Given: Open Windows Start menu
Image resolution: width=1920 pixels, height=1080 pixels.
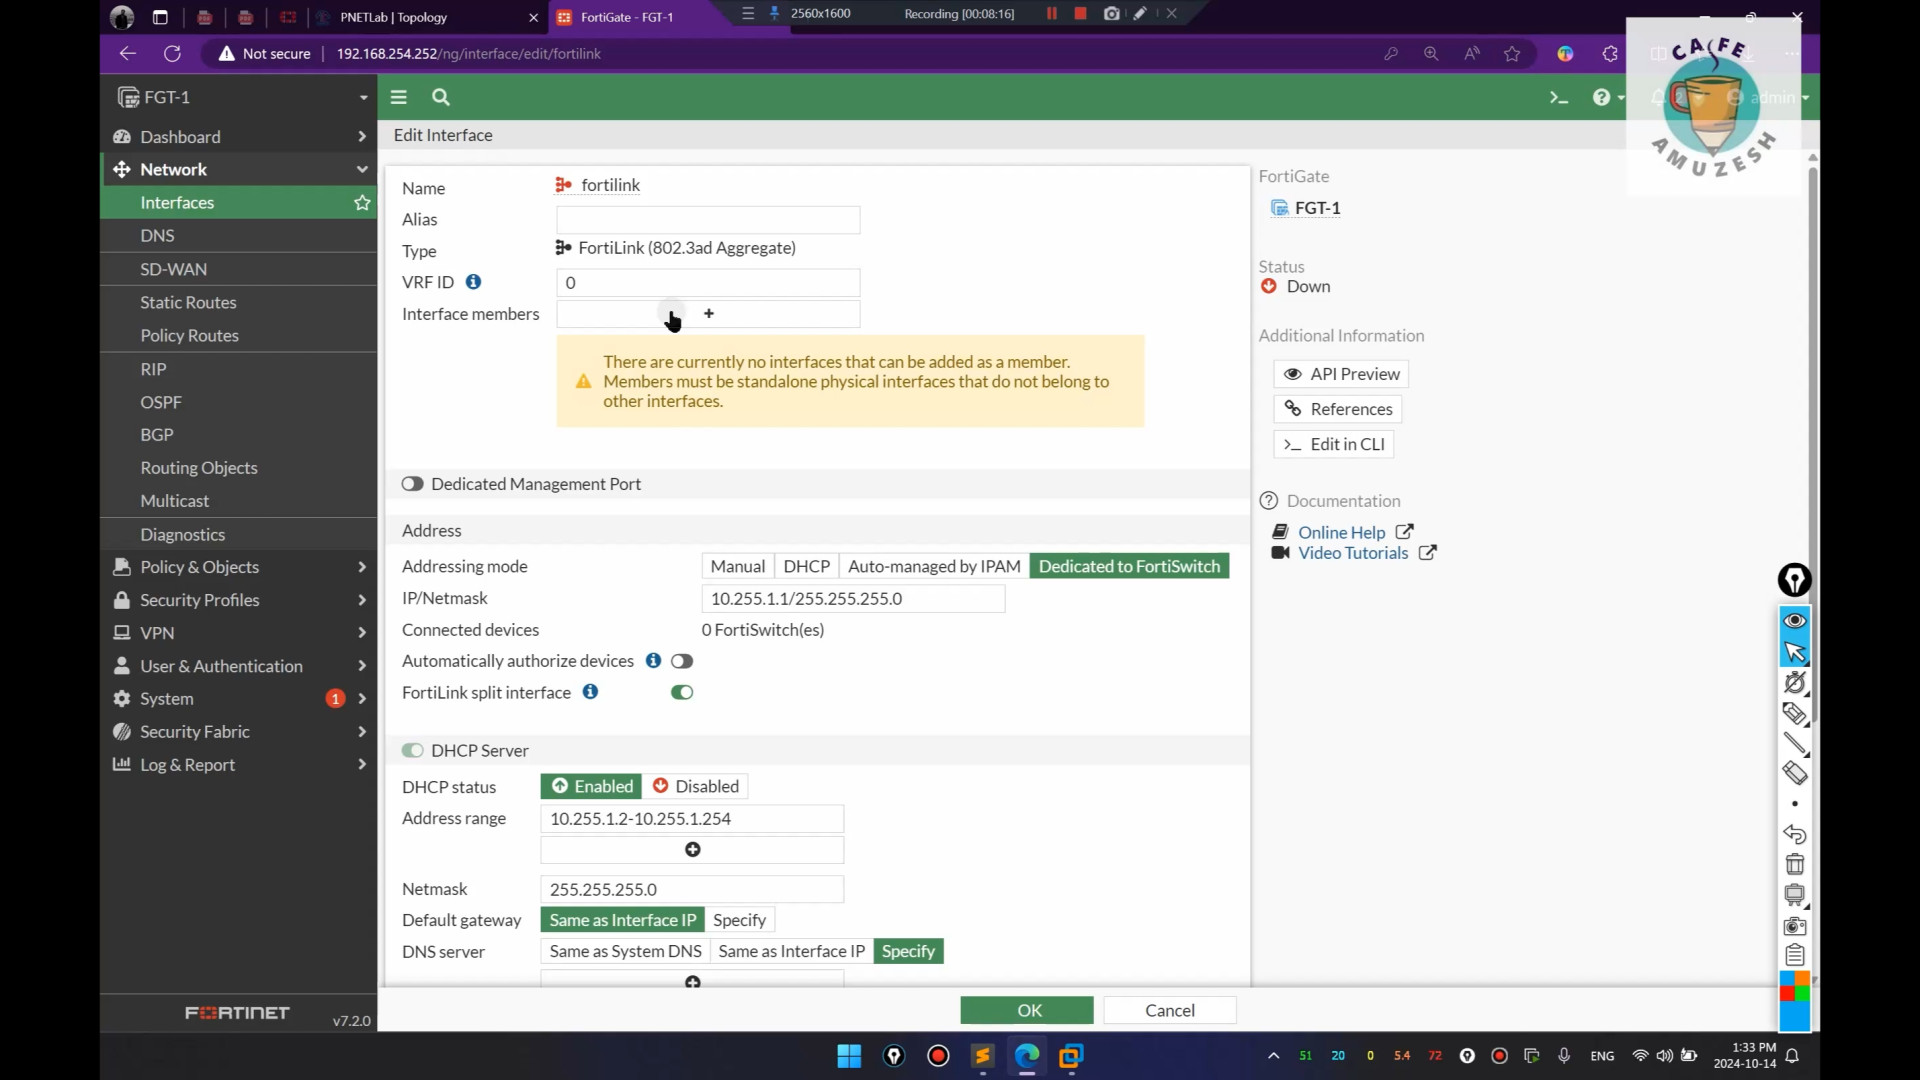Looking at the screenshot, I should (849, 1056).
